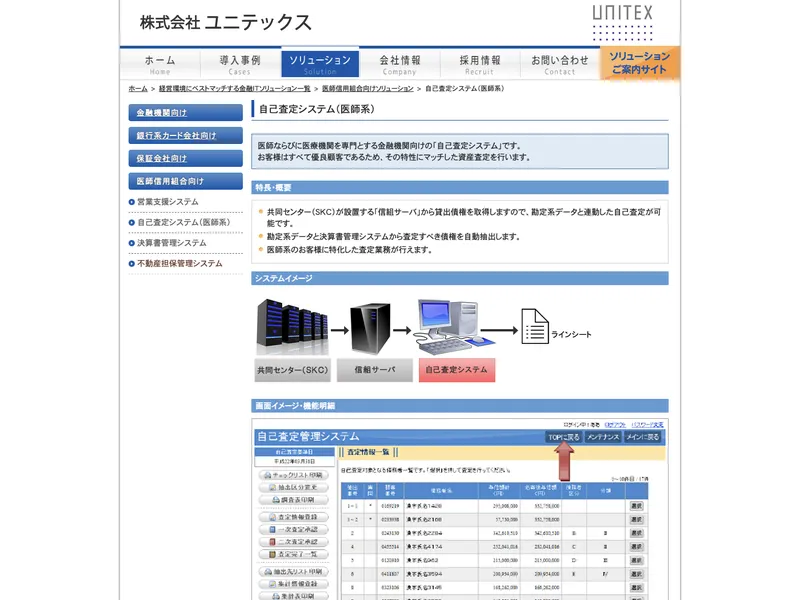Select the ソリューション navigation tab
This screenshot has width=800, height=600.
click(x=320, y=64)
